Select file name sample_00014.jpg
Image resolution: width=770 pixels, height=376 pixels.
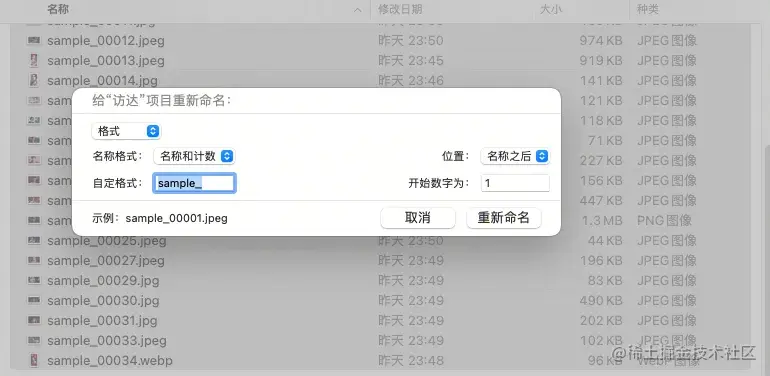[102, 80]
